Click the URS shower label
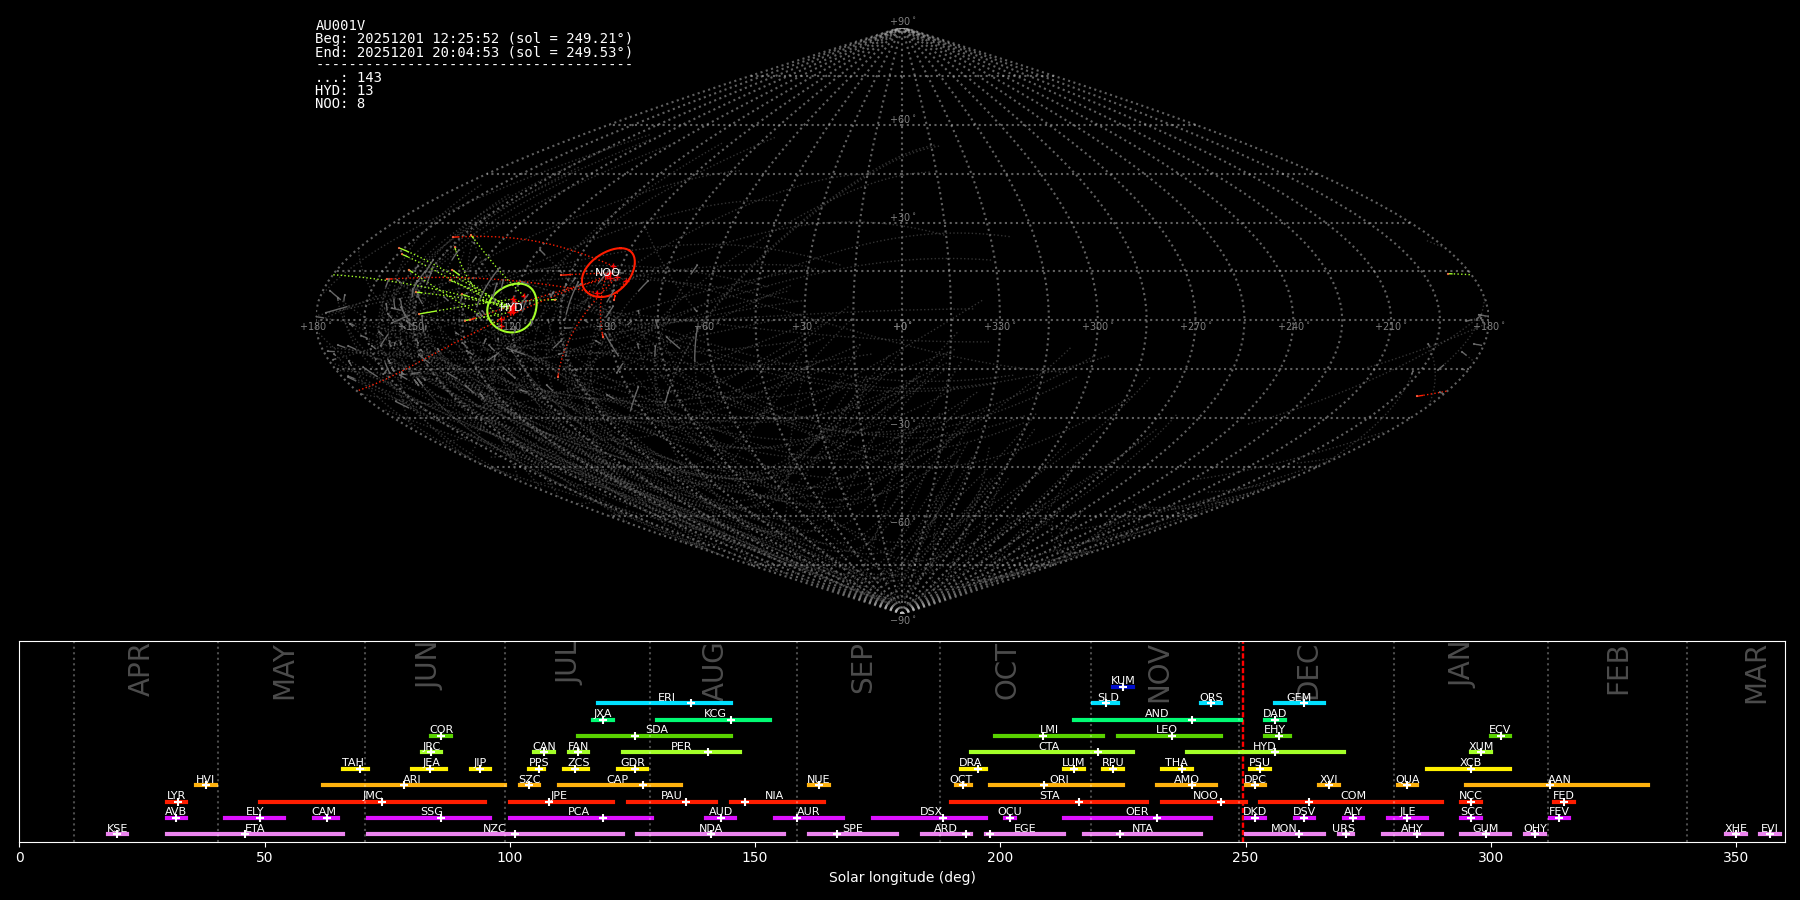 1343,829
